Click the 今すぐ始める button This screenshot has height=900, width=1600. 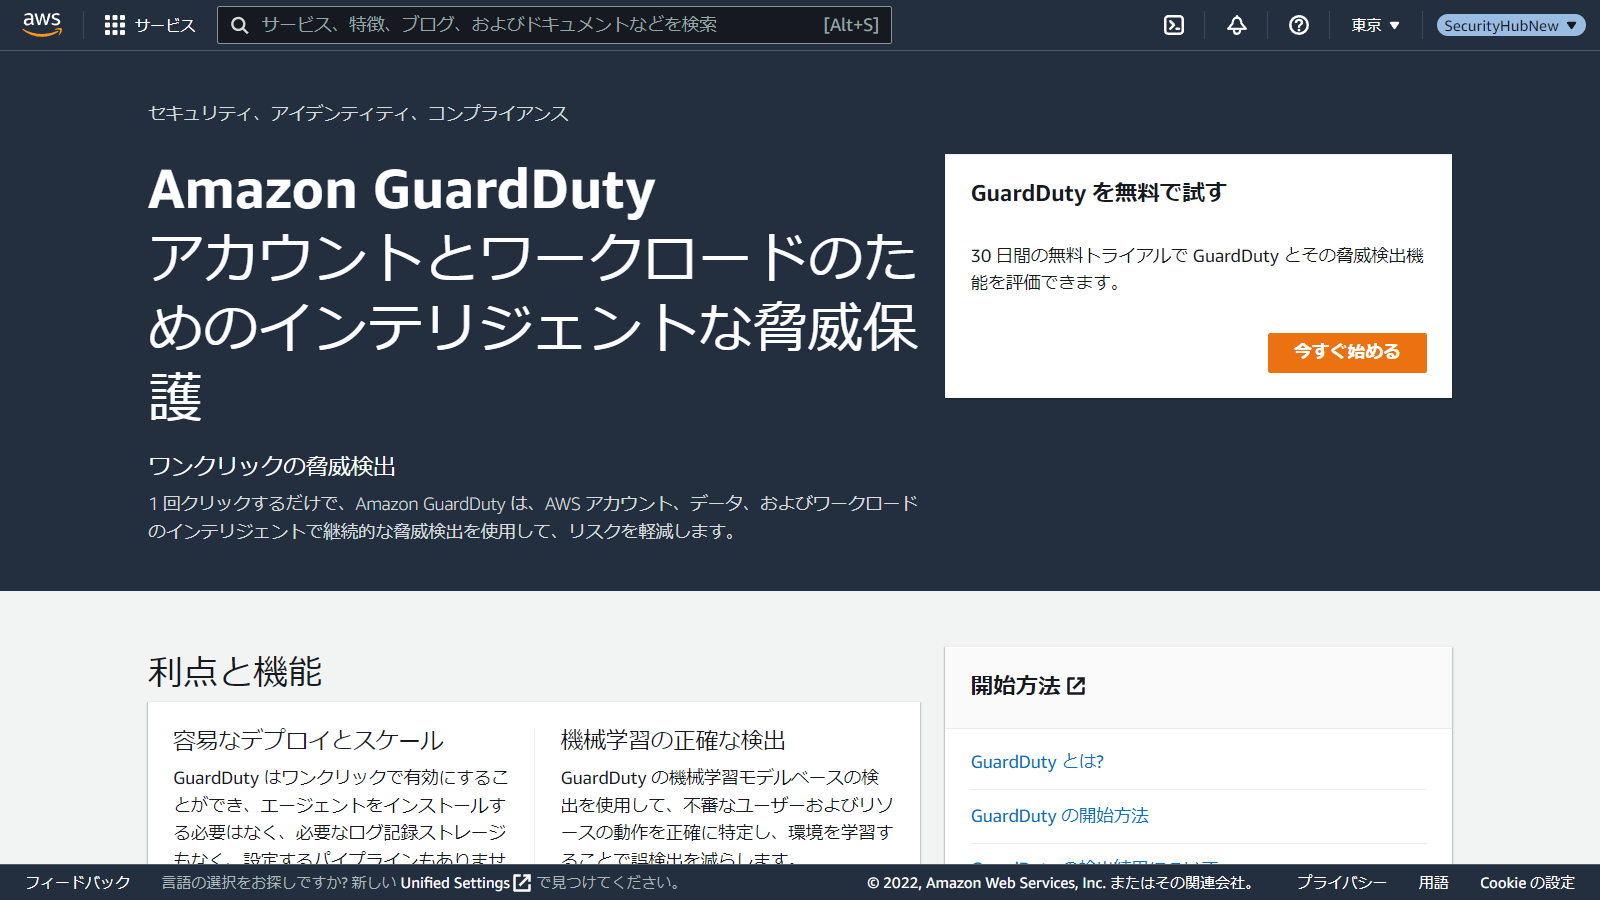[x=1346, y=352]
